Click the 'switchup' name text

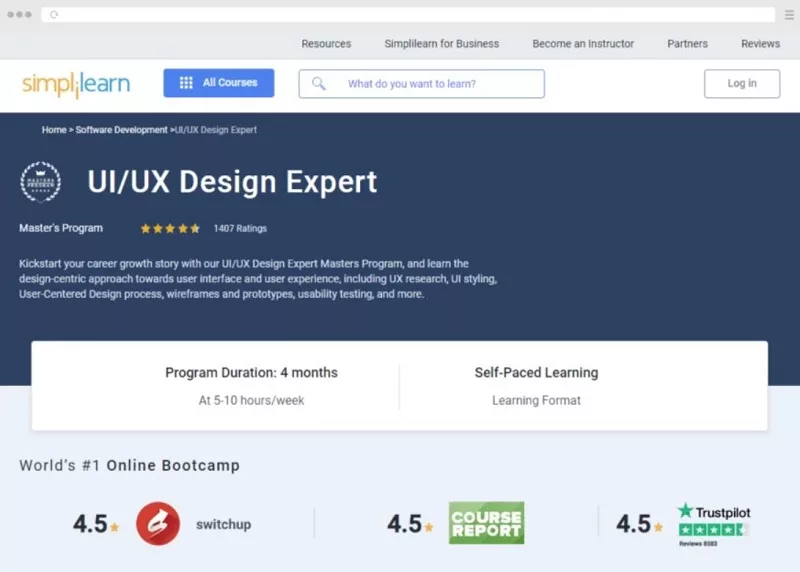(x=223, y=525)
